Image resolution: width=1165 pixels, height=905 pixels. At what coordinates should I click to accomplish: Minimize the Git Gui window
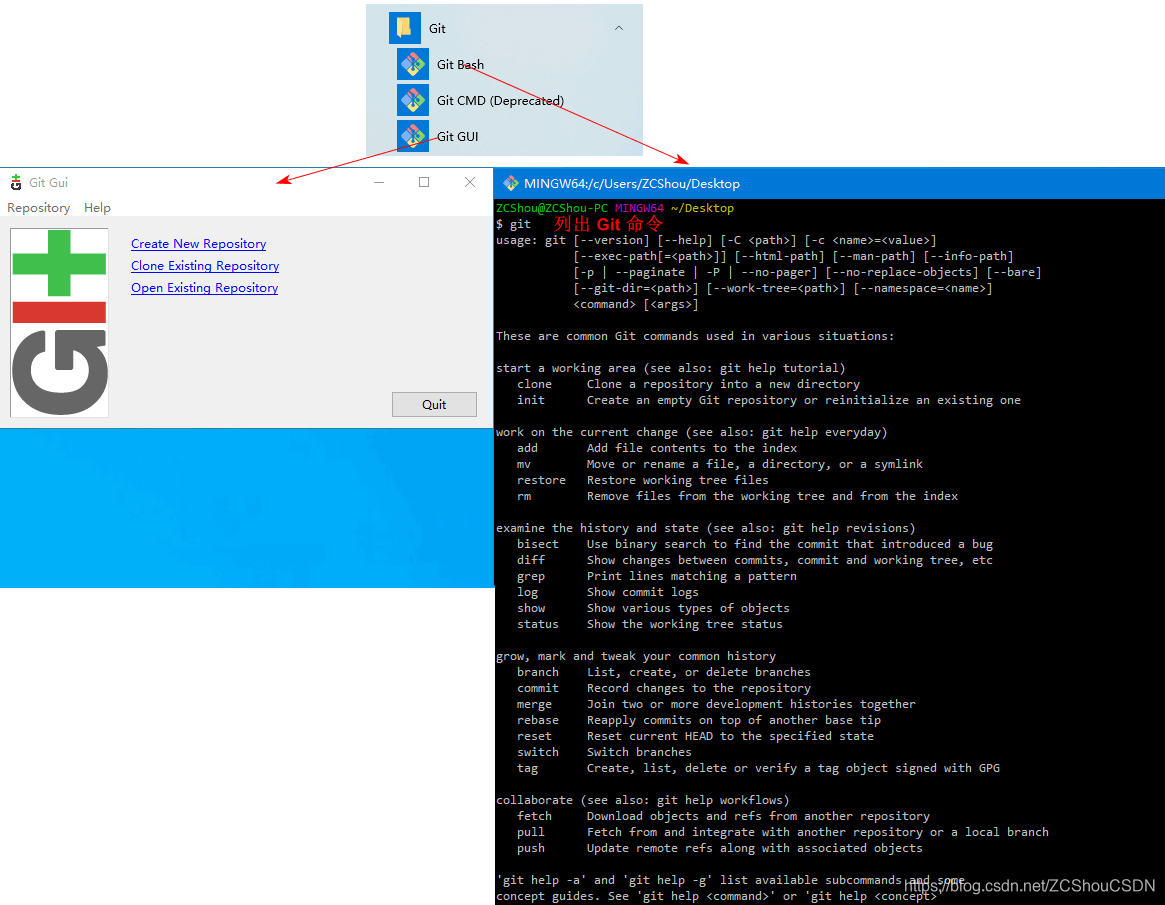pos(379,182)
